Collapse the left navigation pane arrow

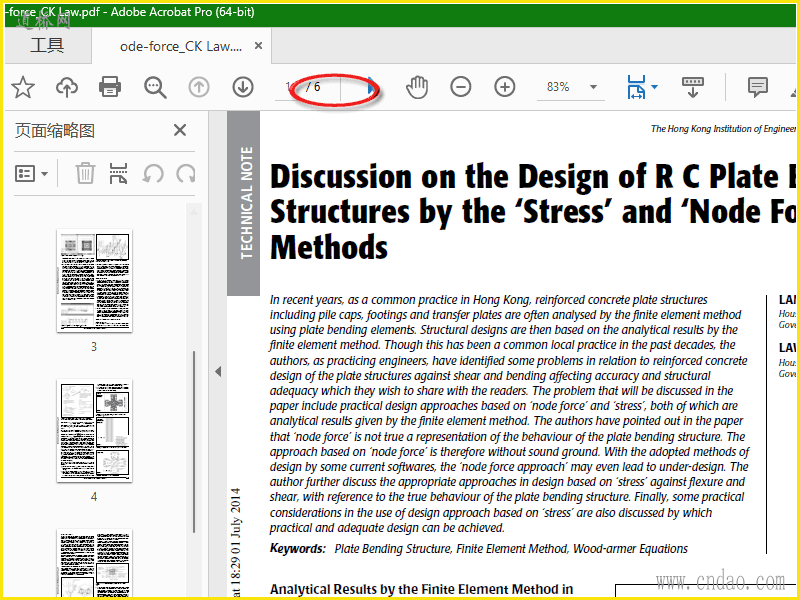(x=217, y=371)
